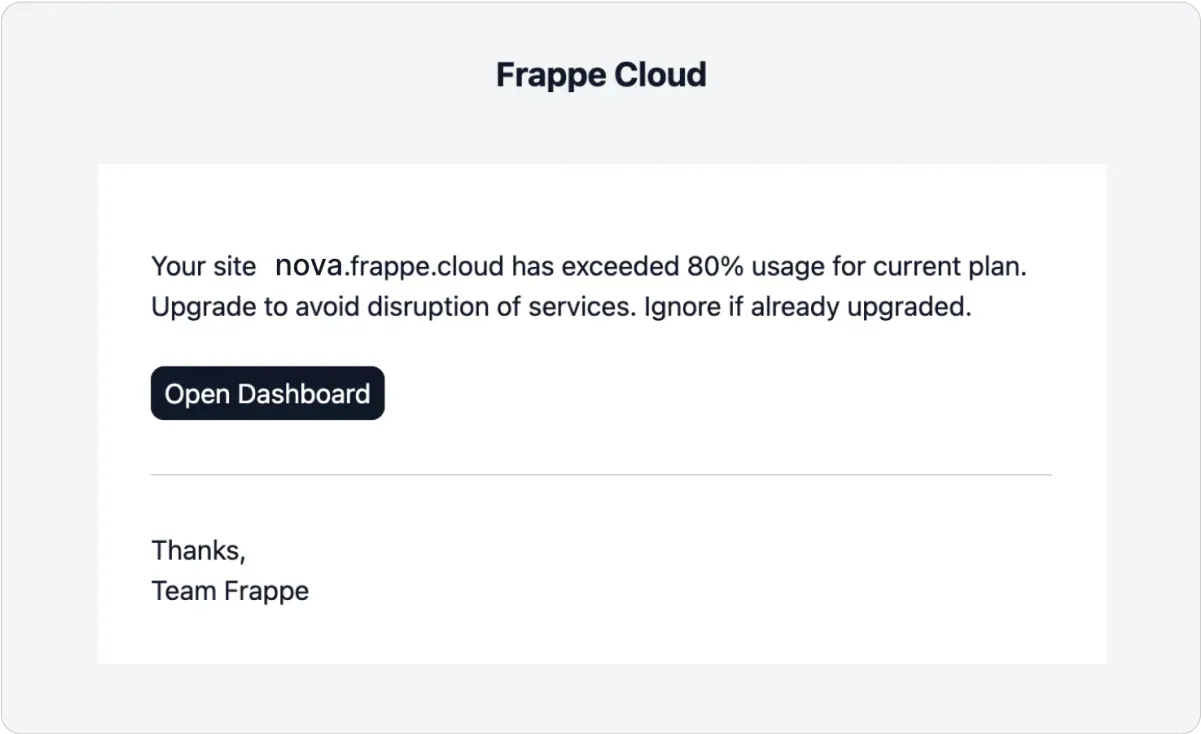Click the word "nova" in the site name

309,267
